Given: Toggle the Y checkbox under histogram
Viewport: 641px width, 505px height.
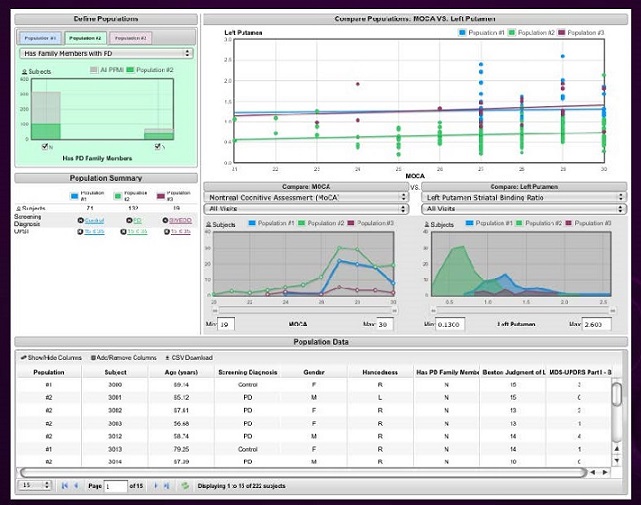Looking at the screenshot, I should (x=156, y=146).
